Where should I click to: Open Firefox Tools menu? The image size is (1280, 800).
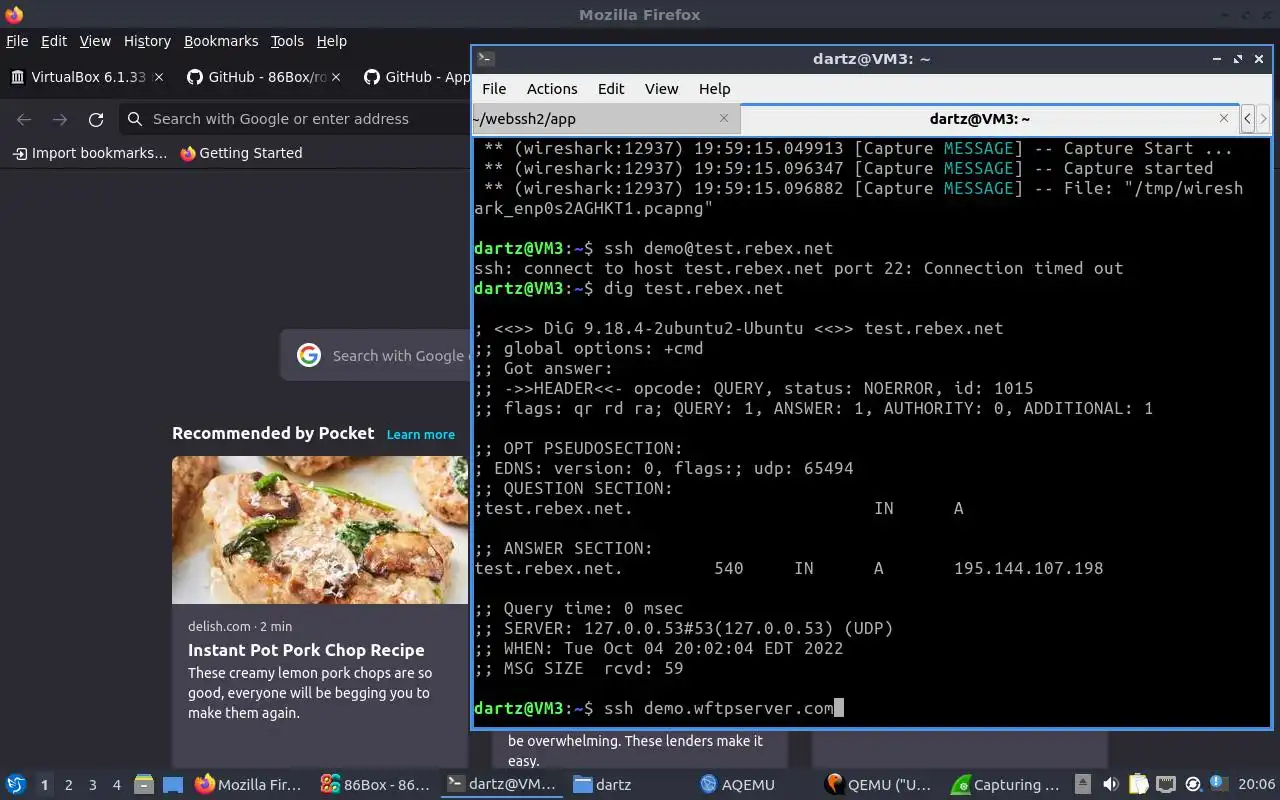[x=287, y=41]
